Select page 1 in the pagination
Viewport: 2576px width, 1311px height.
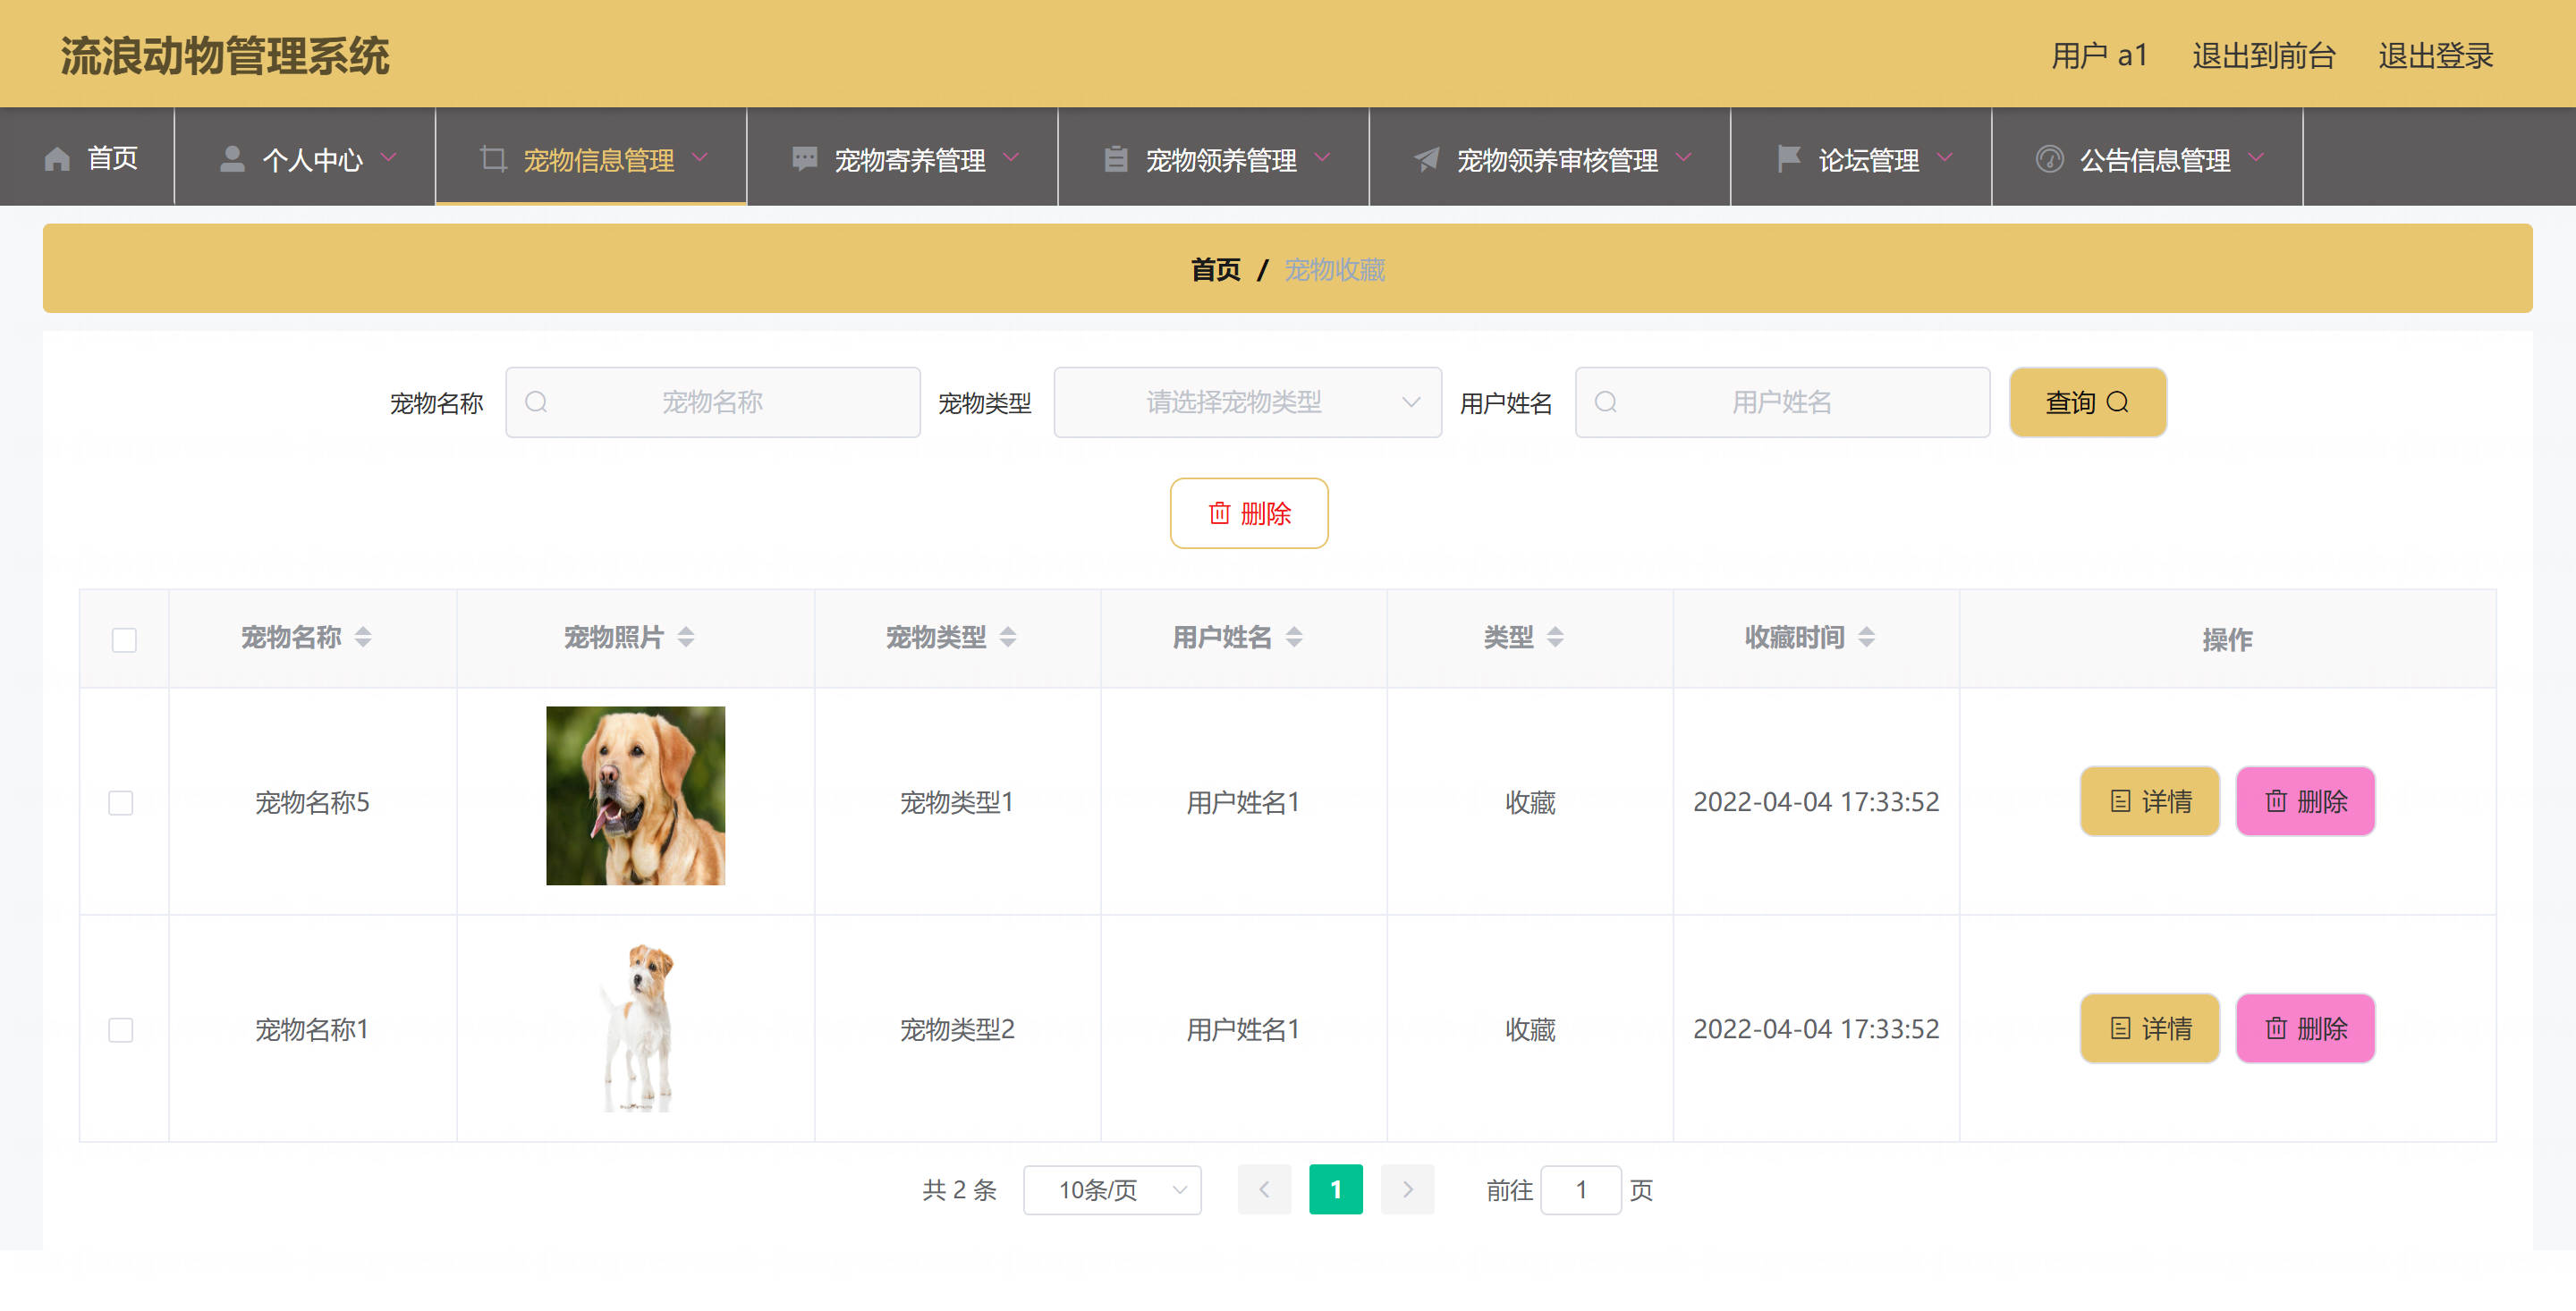pos(1335,1189)
